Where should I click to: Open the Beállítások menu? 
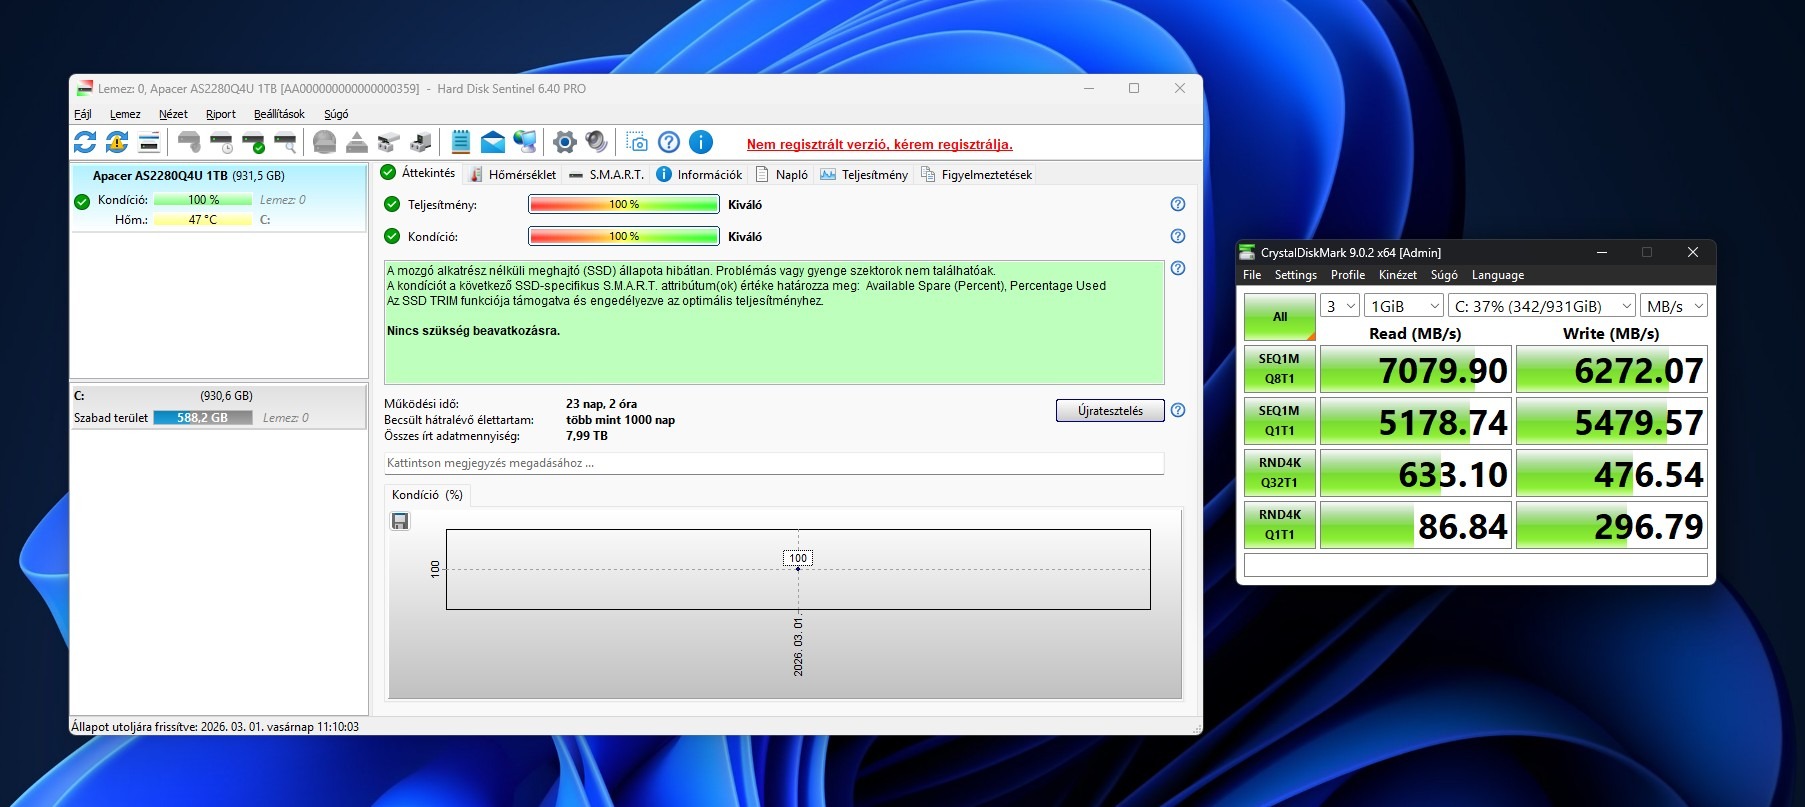coord(279,114)
